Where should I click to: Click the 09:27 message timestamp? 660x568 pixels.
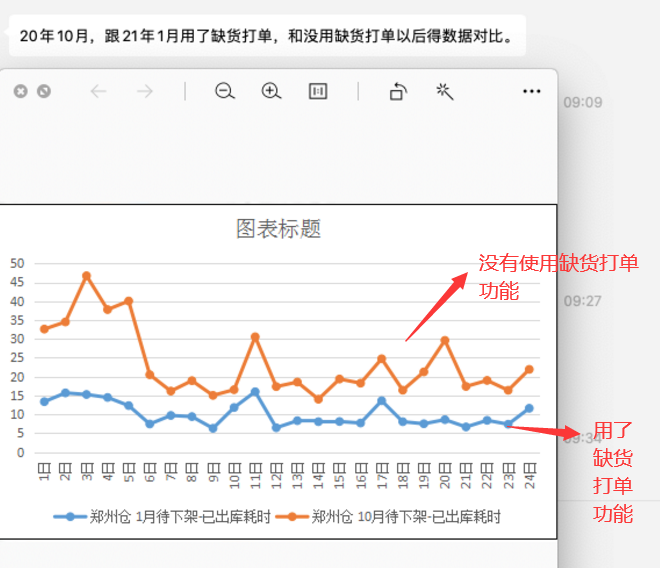pos(582,300)
